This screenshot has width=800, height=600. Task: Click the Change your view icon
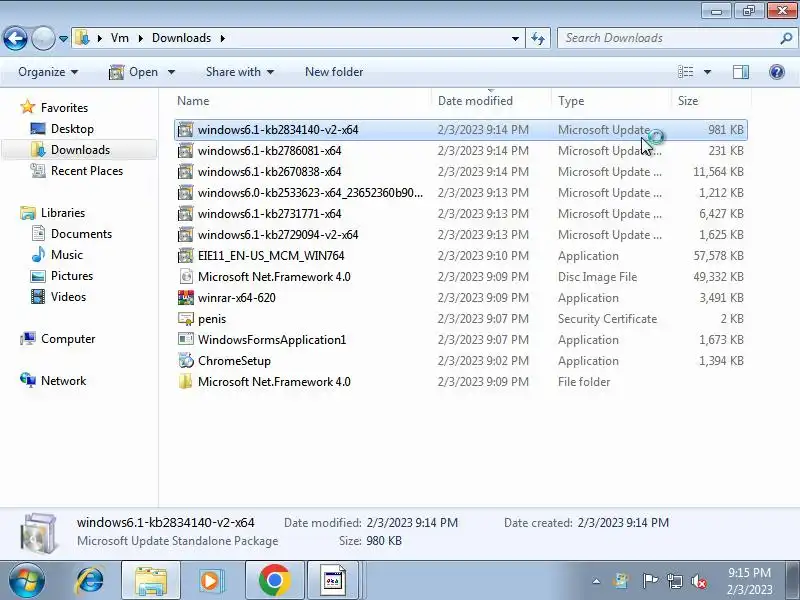(x=685, y=72)
